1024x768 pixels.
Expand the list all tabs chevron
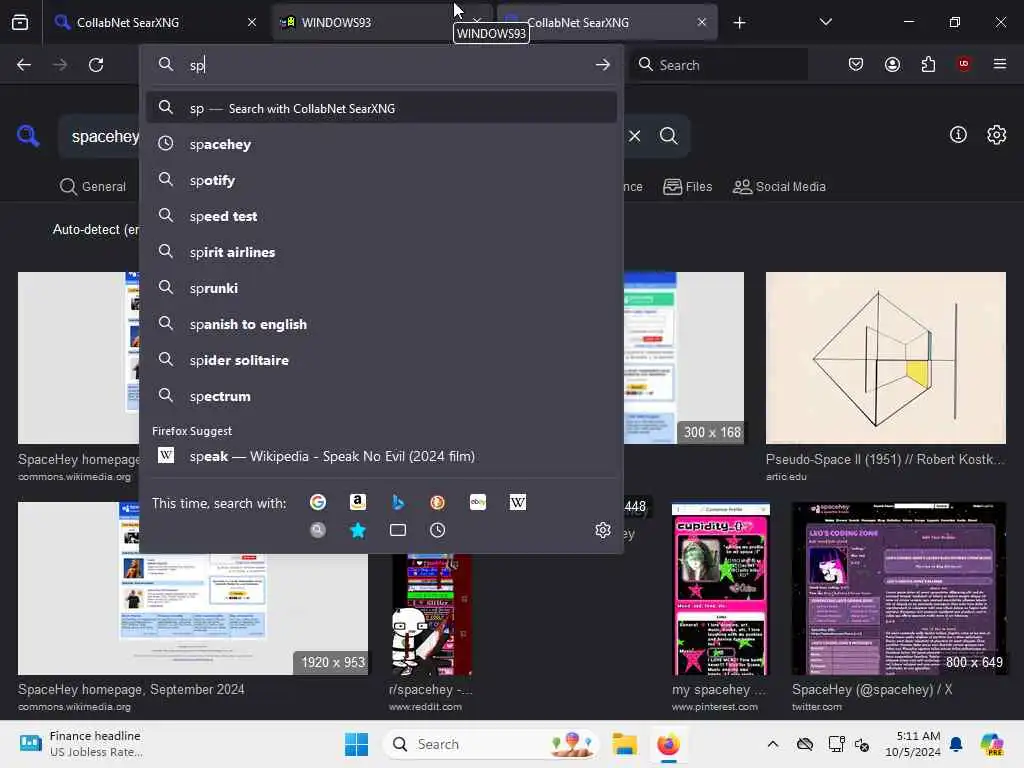(825, 22)
